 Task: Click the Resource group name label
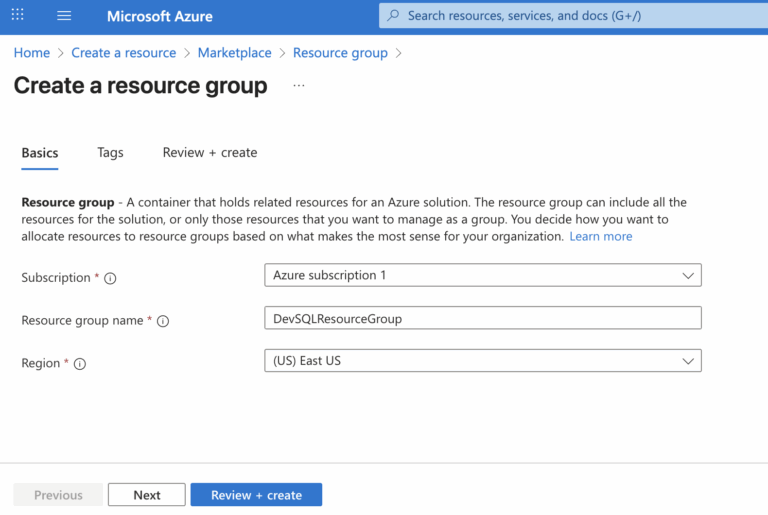(82, 320)
